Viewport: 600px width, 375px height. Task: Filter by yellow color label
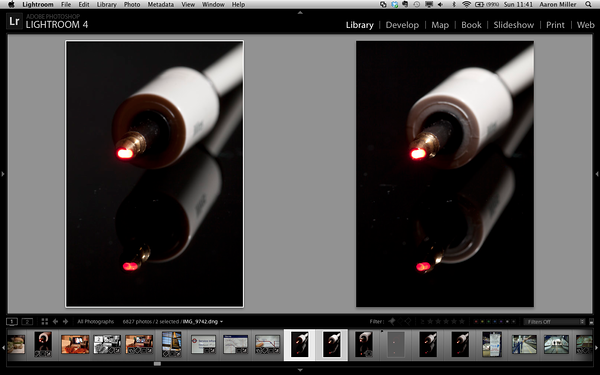[483, 321]
